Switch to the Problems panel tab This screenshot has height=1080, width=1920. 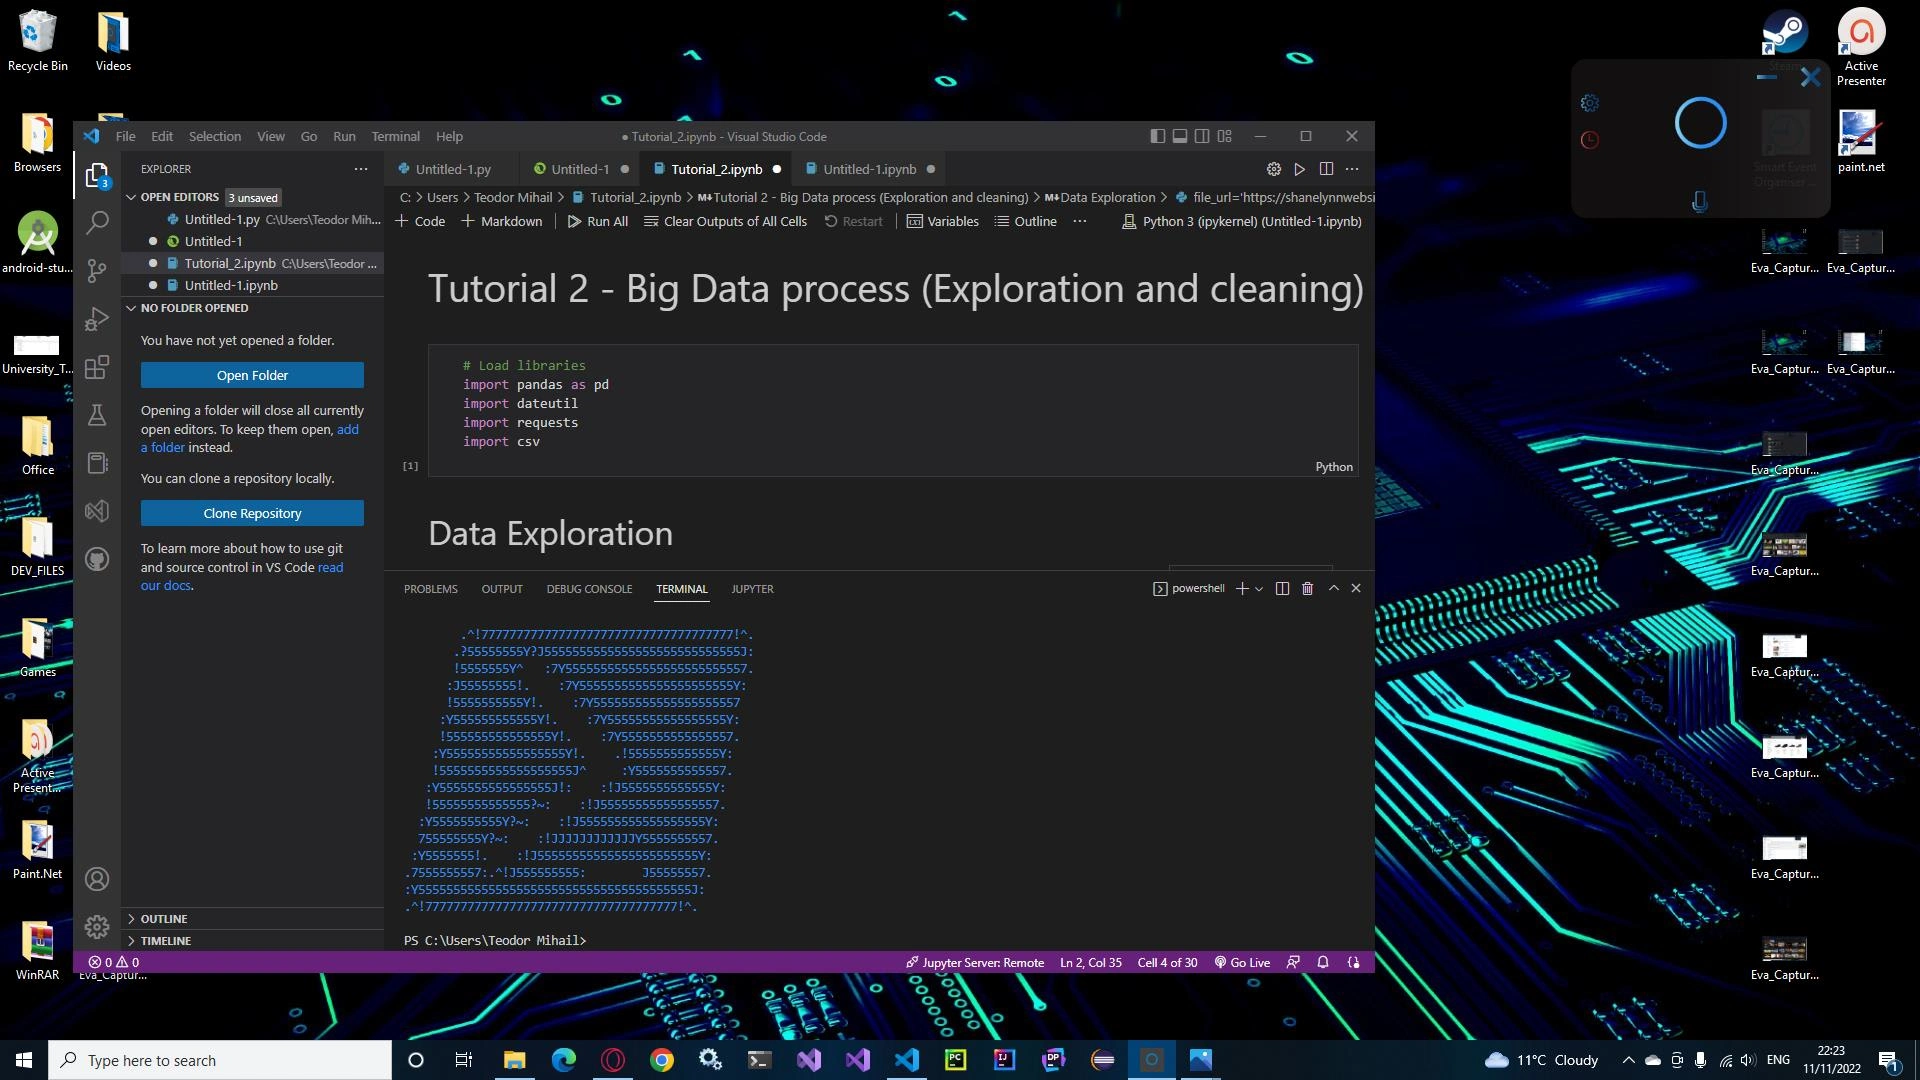[x=430, y=589]
